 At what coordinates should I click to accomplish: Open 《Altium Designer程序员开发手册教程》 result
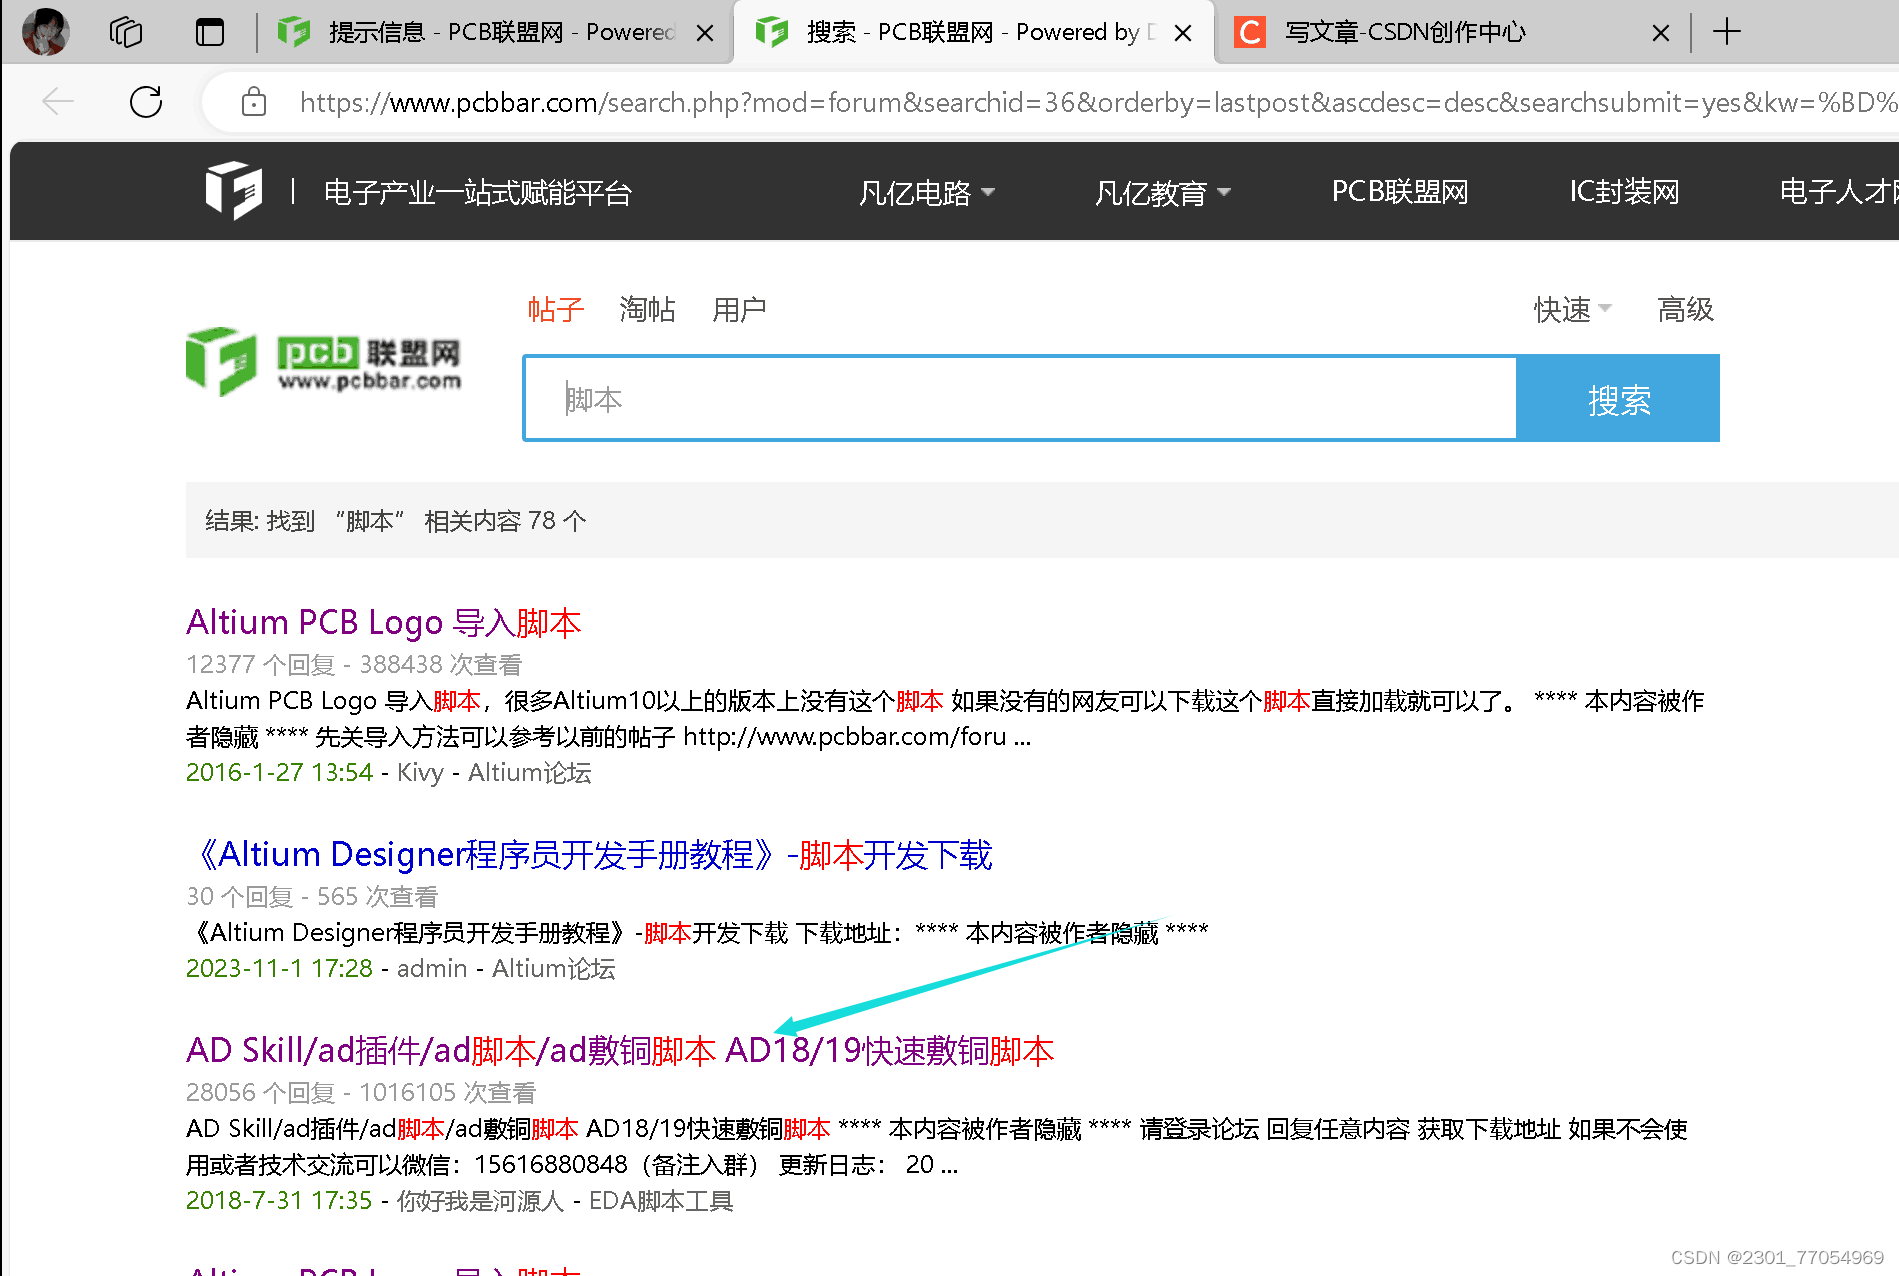[x=590, y=854]
